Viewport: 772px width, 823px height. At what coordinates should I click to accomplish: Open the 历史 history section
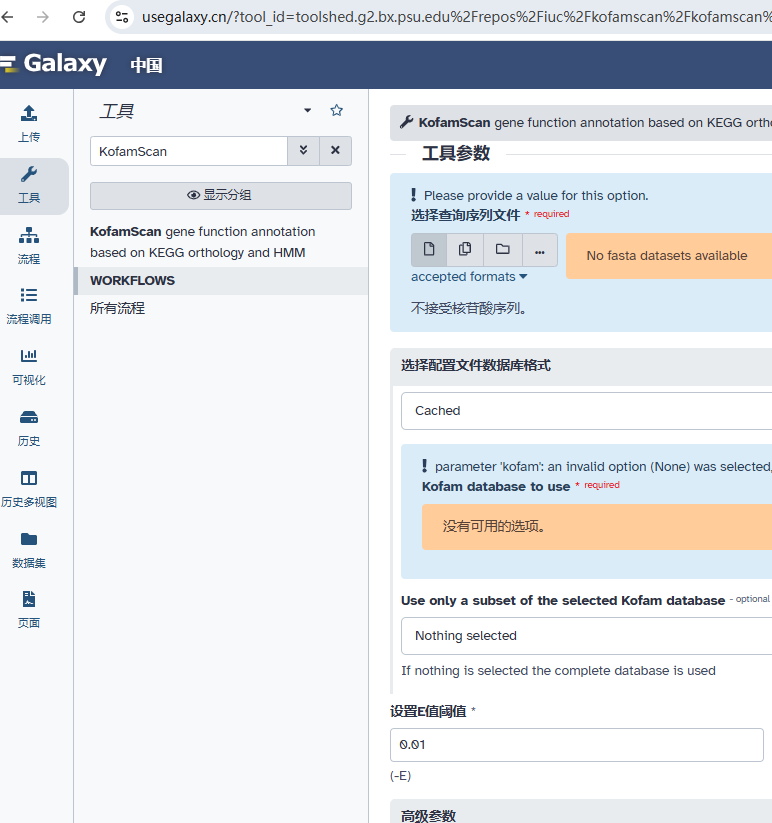[x=29, y=428]
